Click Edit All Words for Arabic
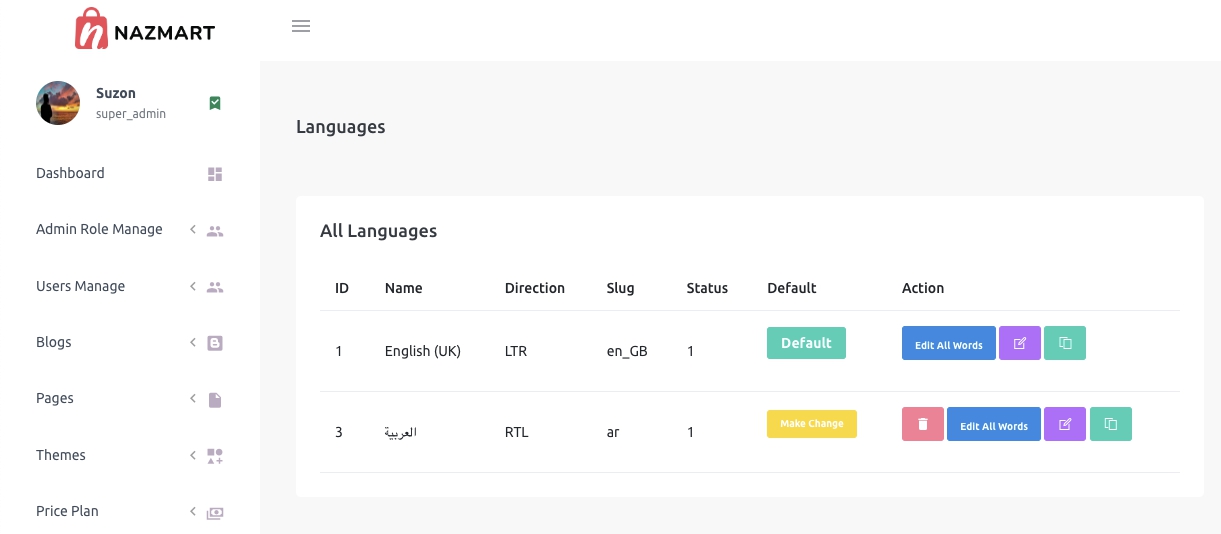This screenshot has width=1221, height=534. (993, 424)
